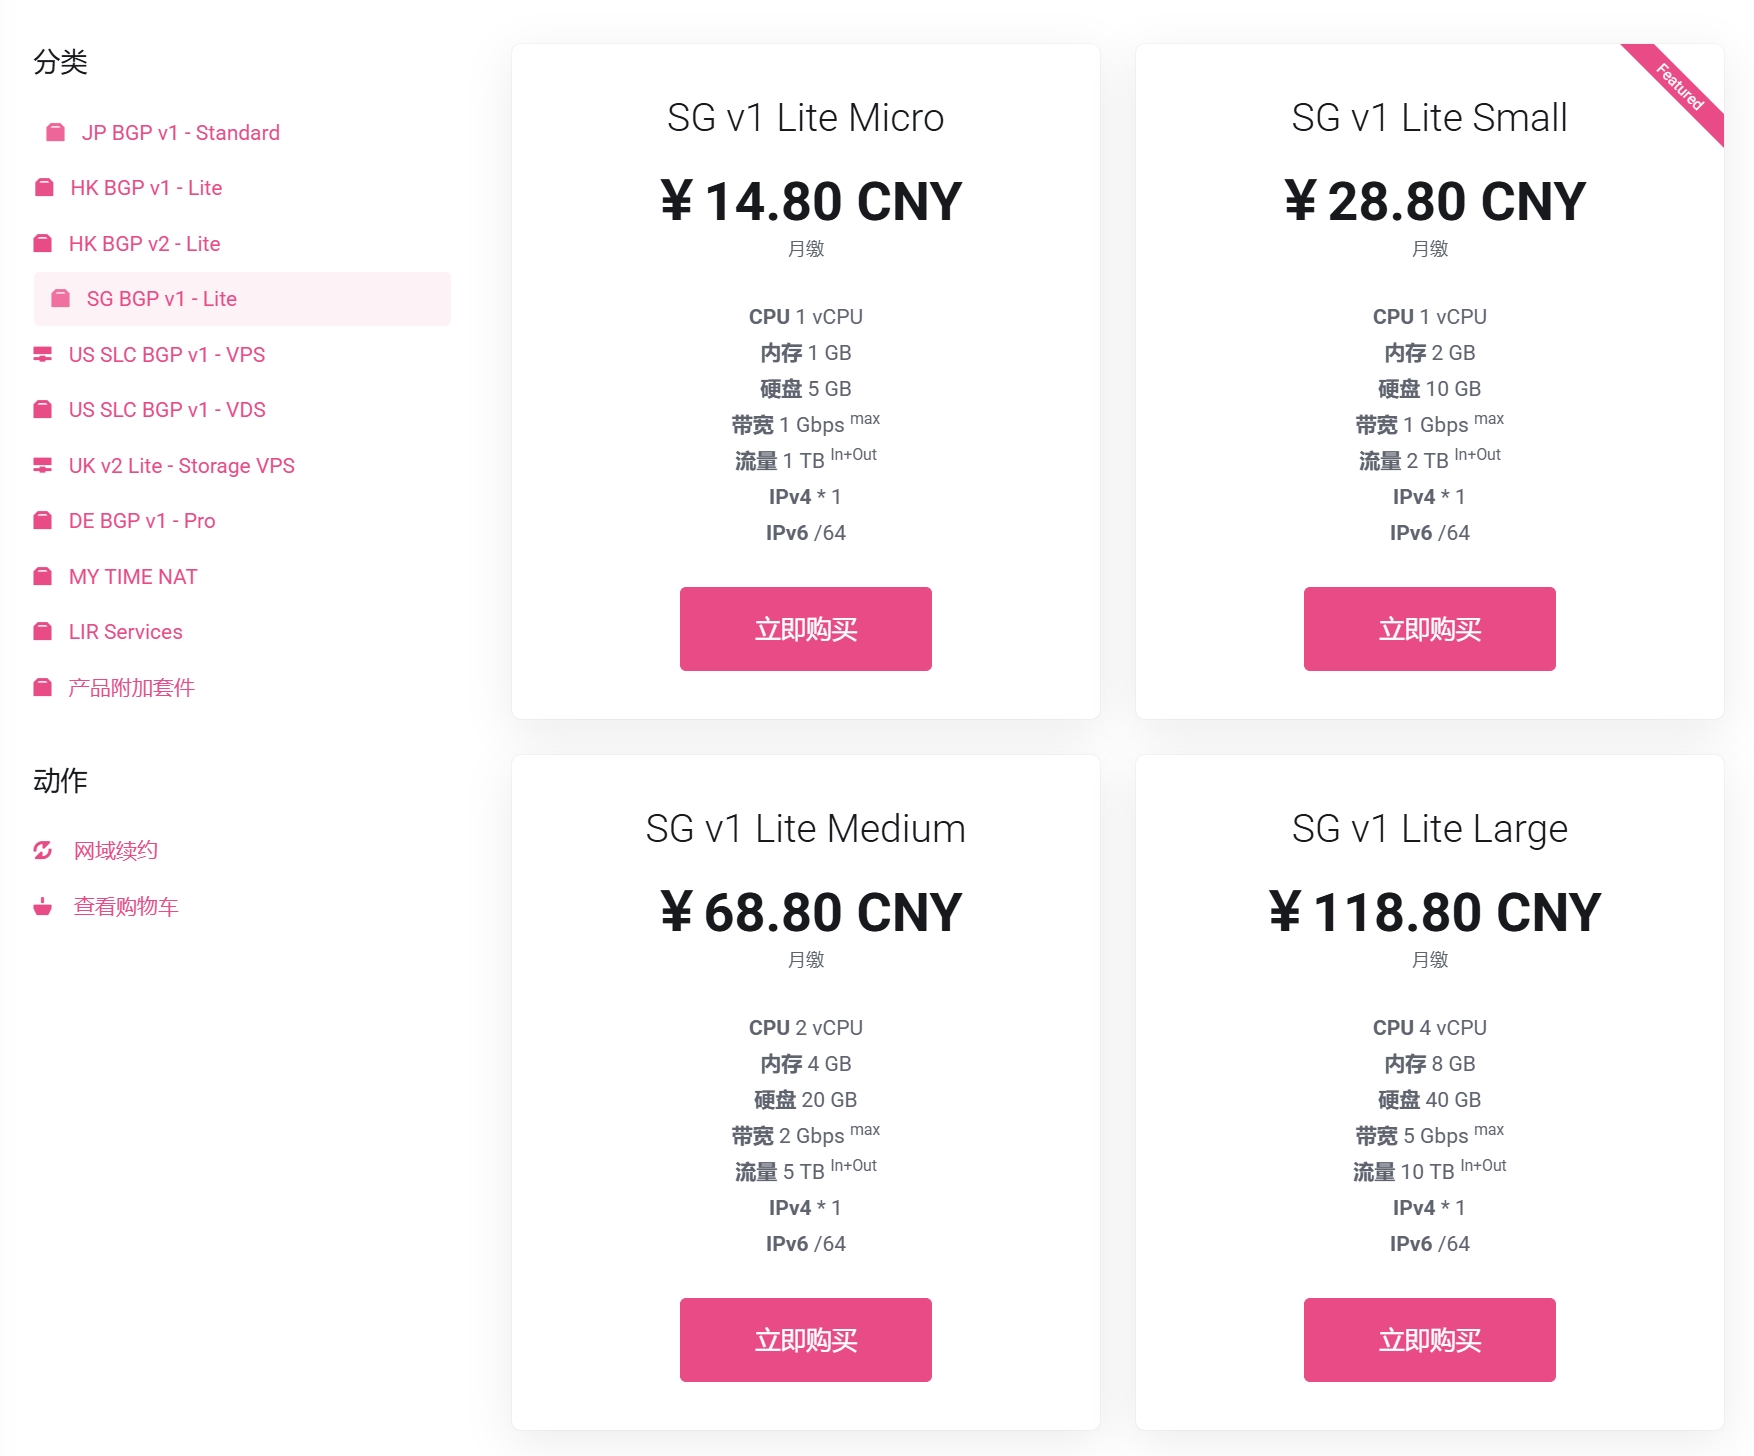Click the box icon beside LIR Services

[x=43, y=632]
